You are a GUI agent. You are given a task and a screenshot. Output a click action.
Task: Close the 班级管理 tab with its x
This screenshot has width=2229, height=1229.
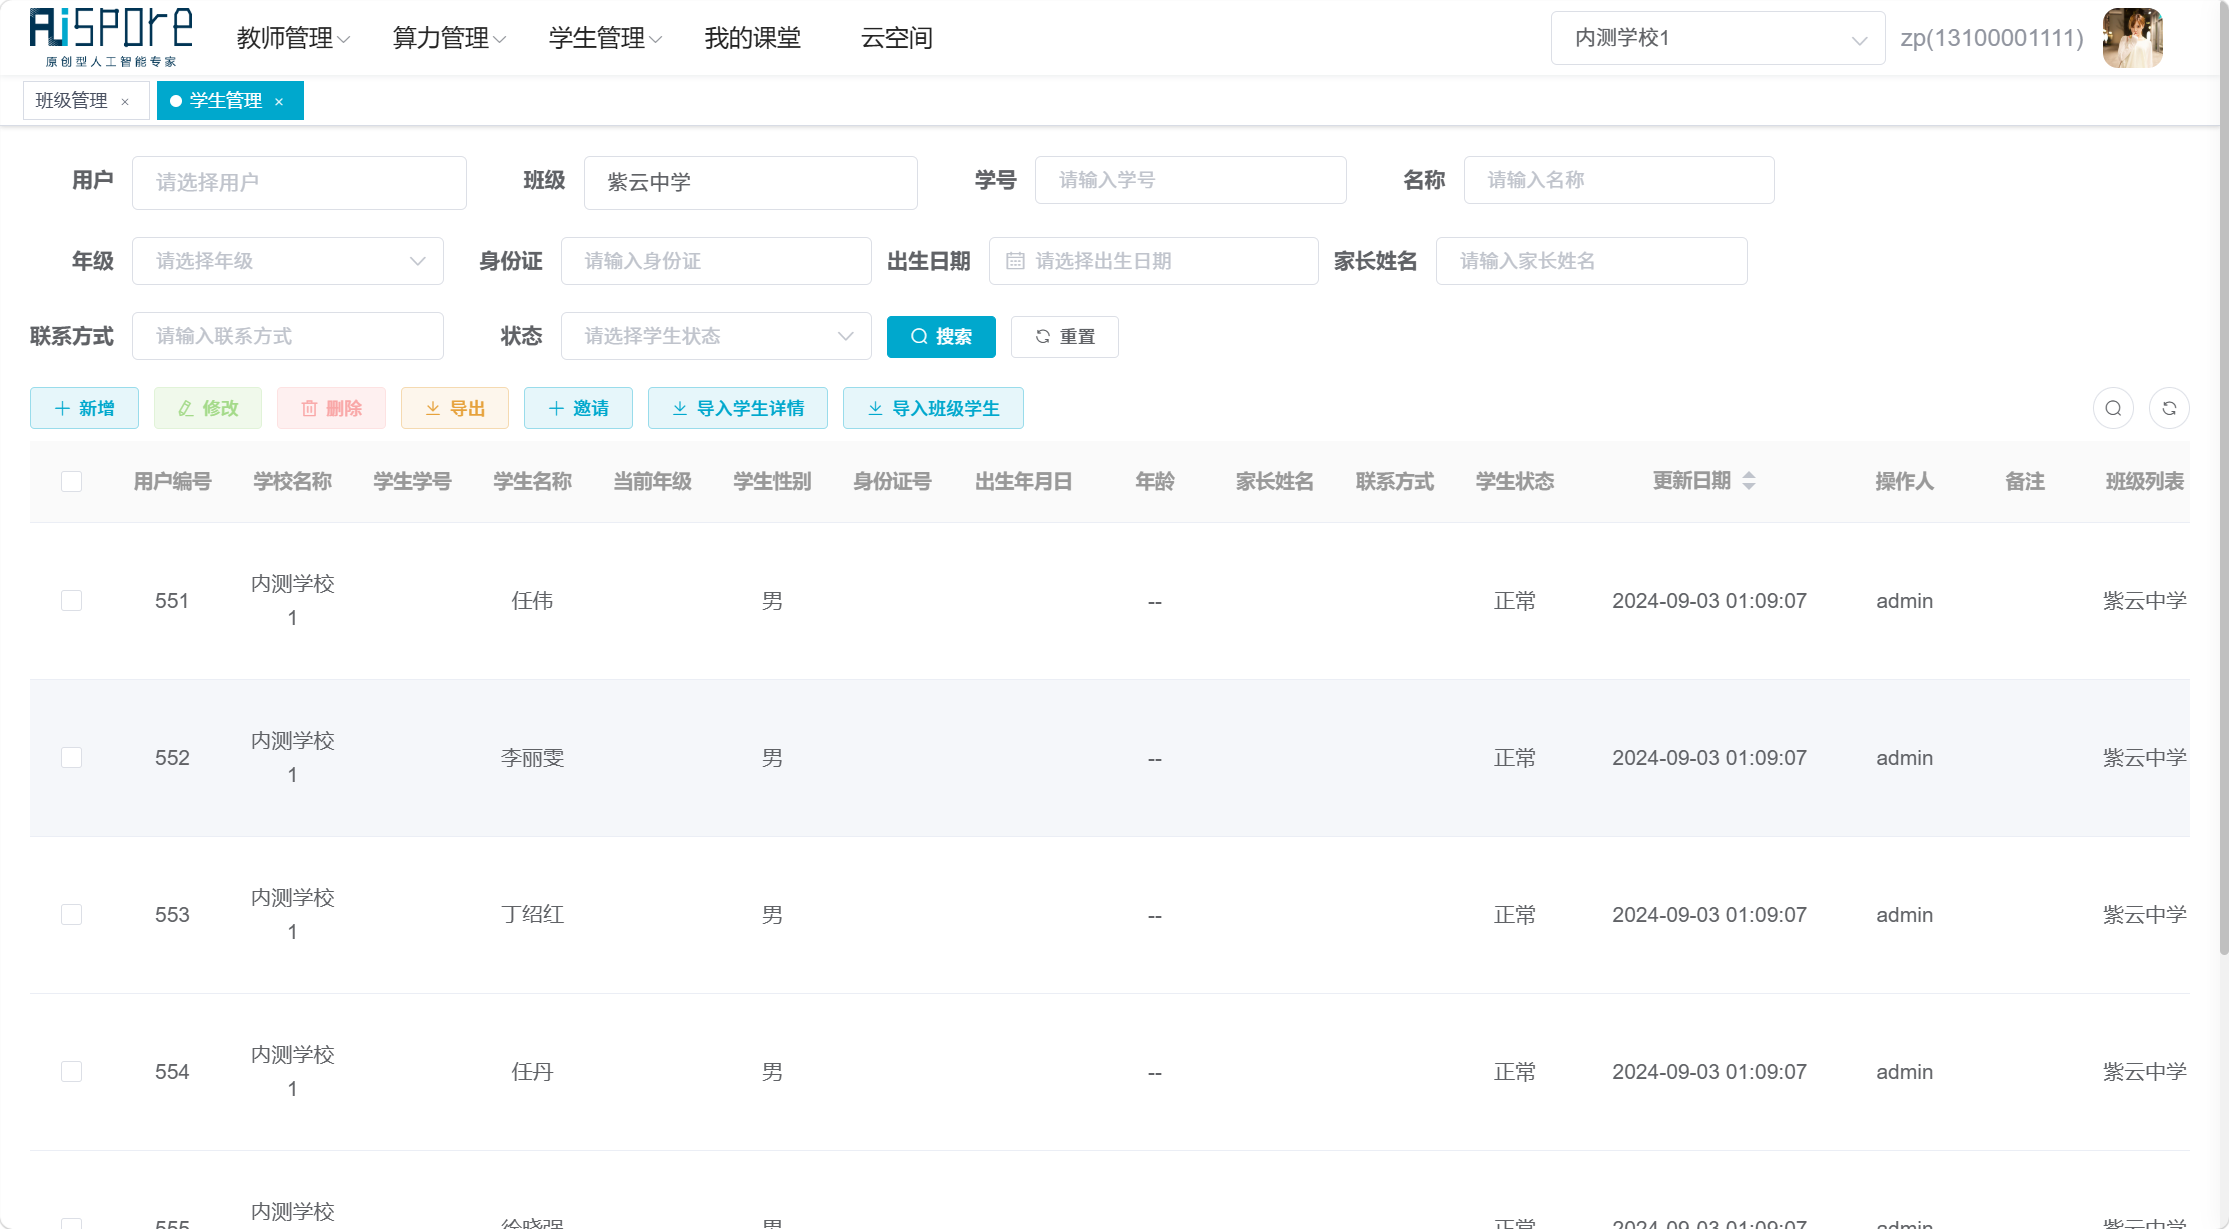125,101
